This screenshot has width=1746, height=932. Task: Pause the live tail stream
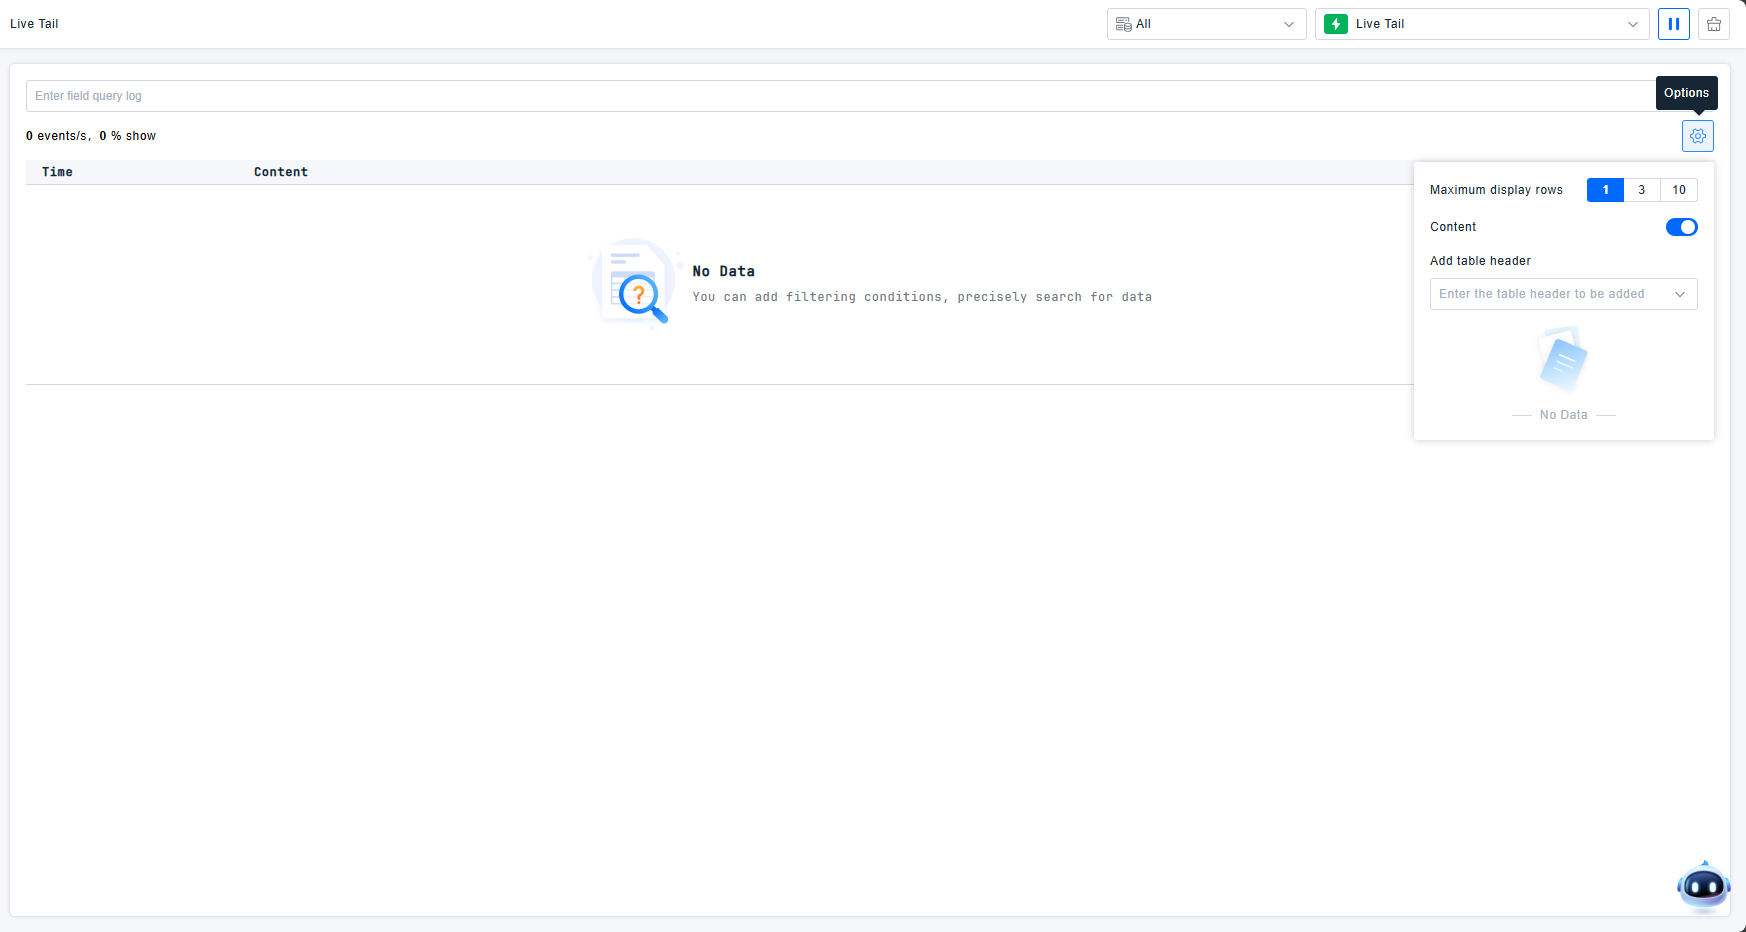tap(1673, 24)
